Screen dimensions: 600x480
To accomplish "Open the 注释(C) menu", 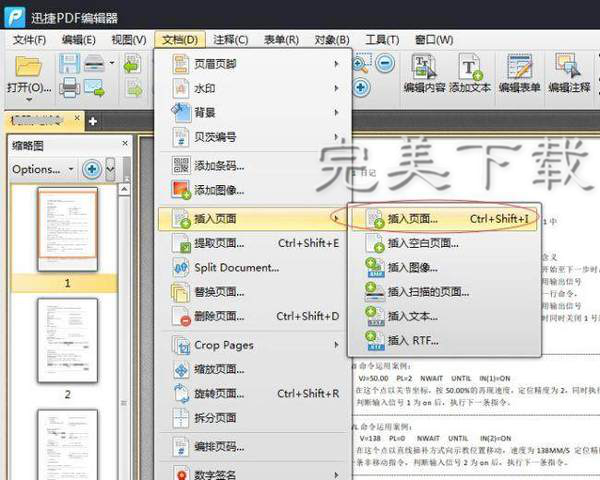I will [229, 39].
